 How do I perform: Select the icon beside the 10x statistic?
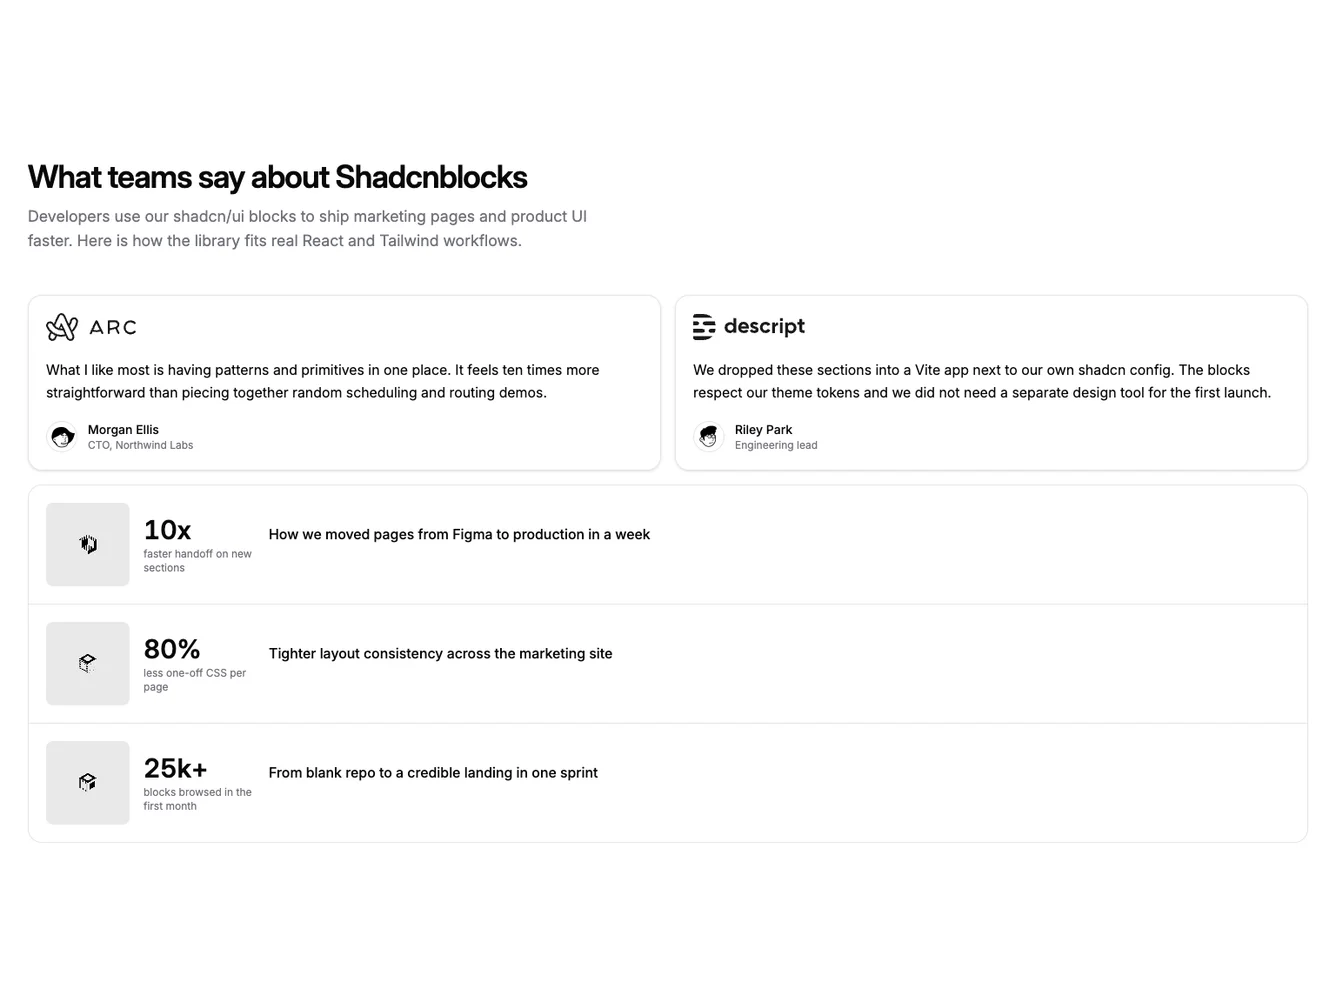87,544
